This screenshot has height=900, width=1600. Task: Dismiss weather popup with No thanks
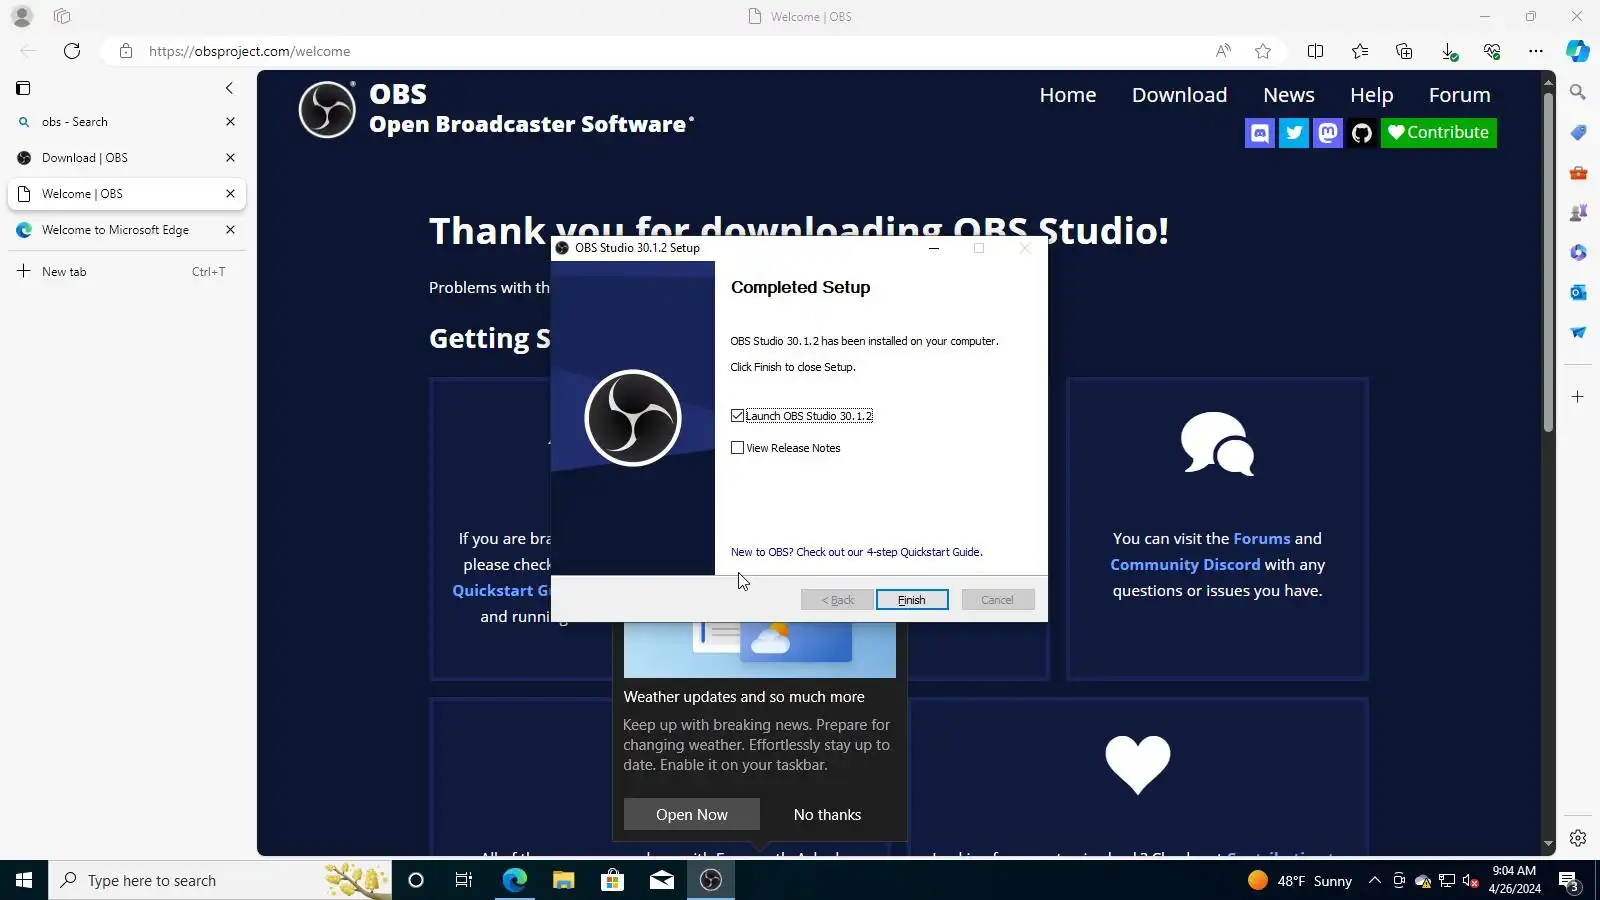(827, 815)
